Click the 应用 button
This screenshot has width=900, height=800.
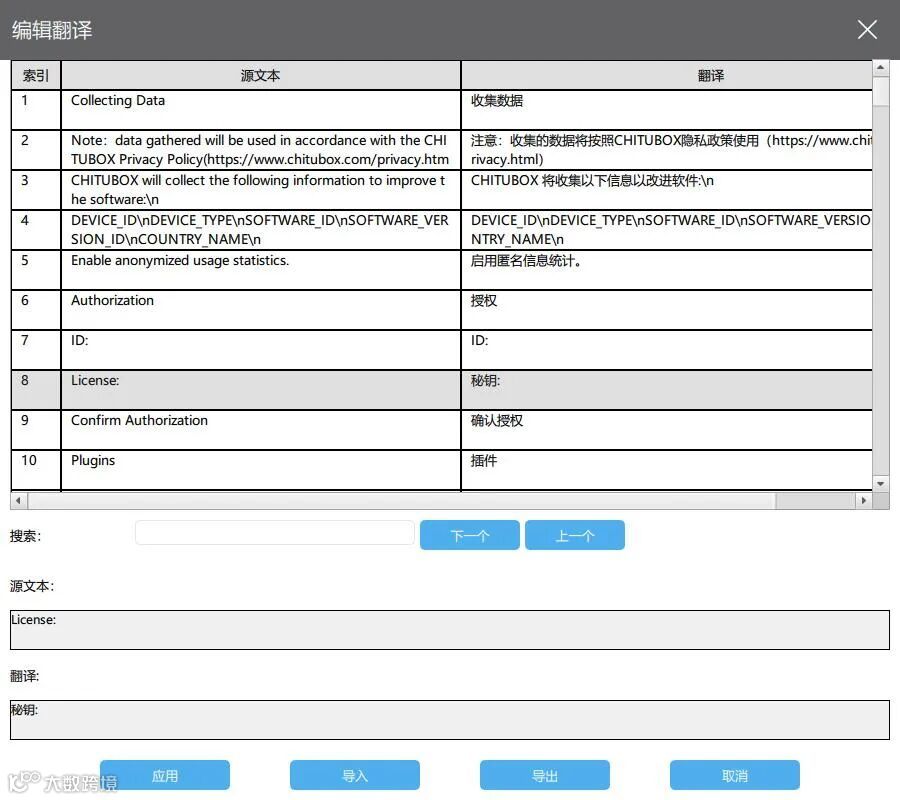[165, 775]
